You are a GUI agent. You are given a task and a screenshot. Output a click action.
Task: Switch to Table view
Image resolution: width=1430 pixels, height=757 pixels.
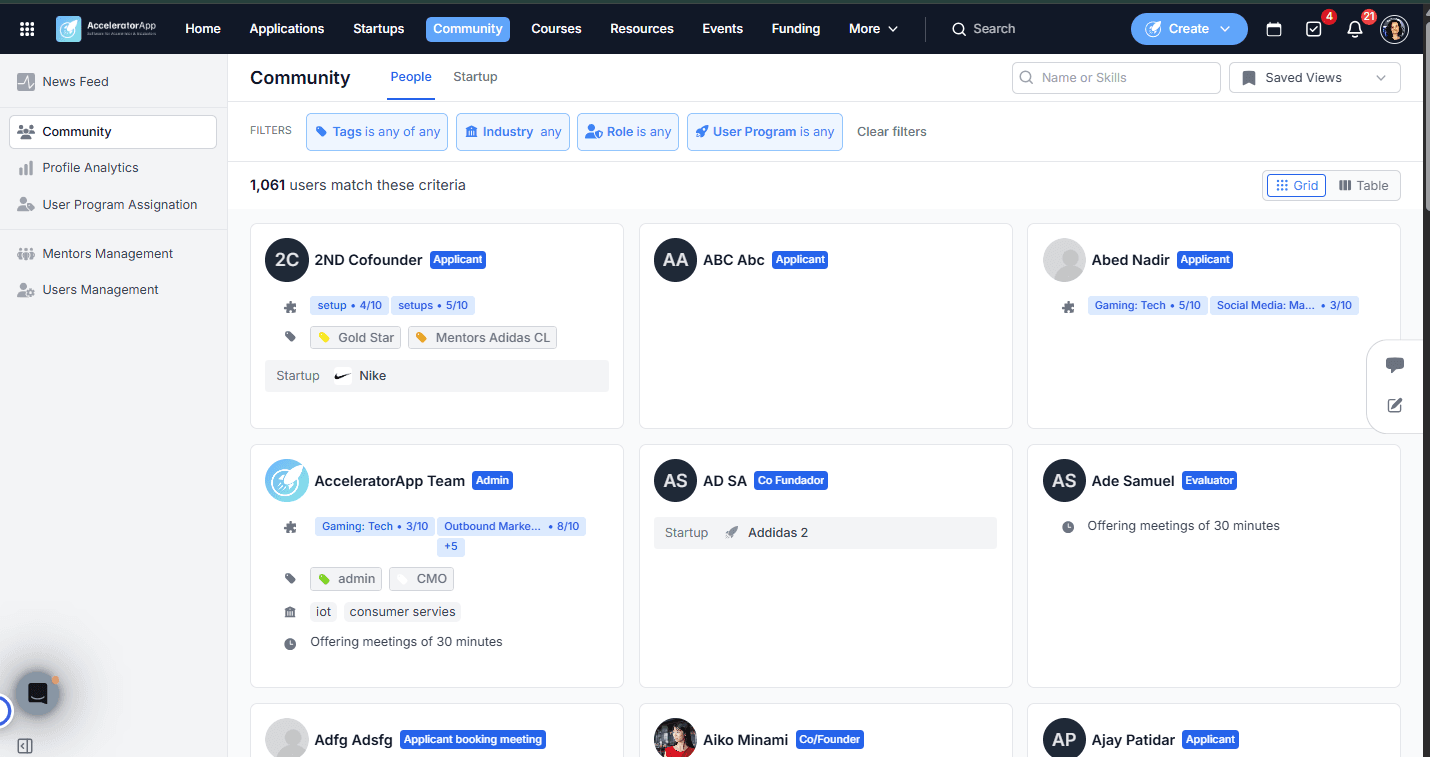1364,185
